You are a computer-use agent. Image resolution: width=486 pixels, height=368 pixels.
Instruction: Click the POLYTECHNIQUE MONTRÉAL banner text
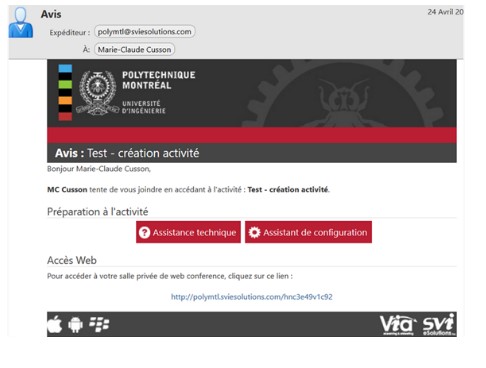159,80
